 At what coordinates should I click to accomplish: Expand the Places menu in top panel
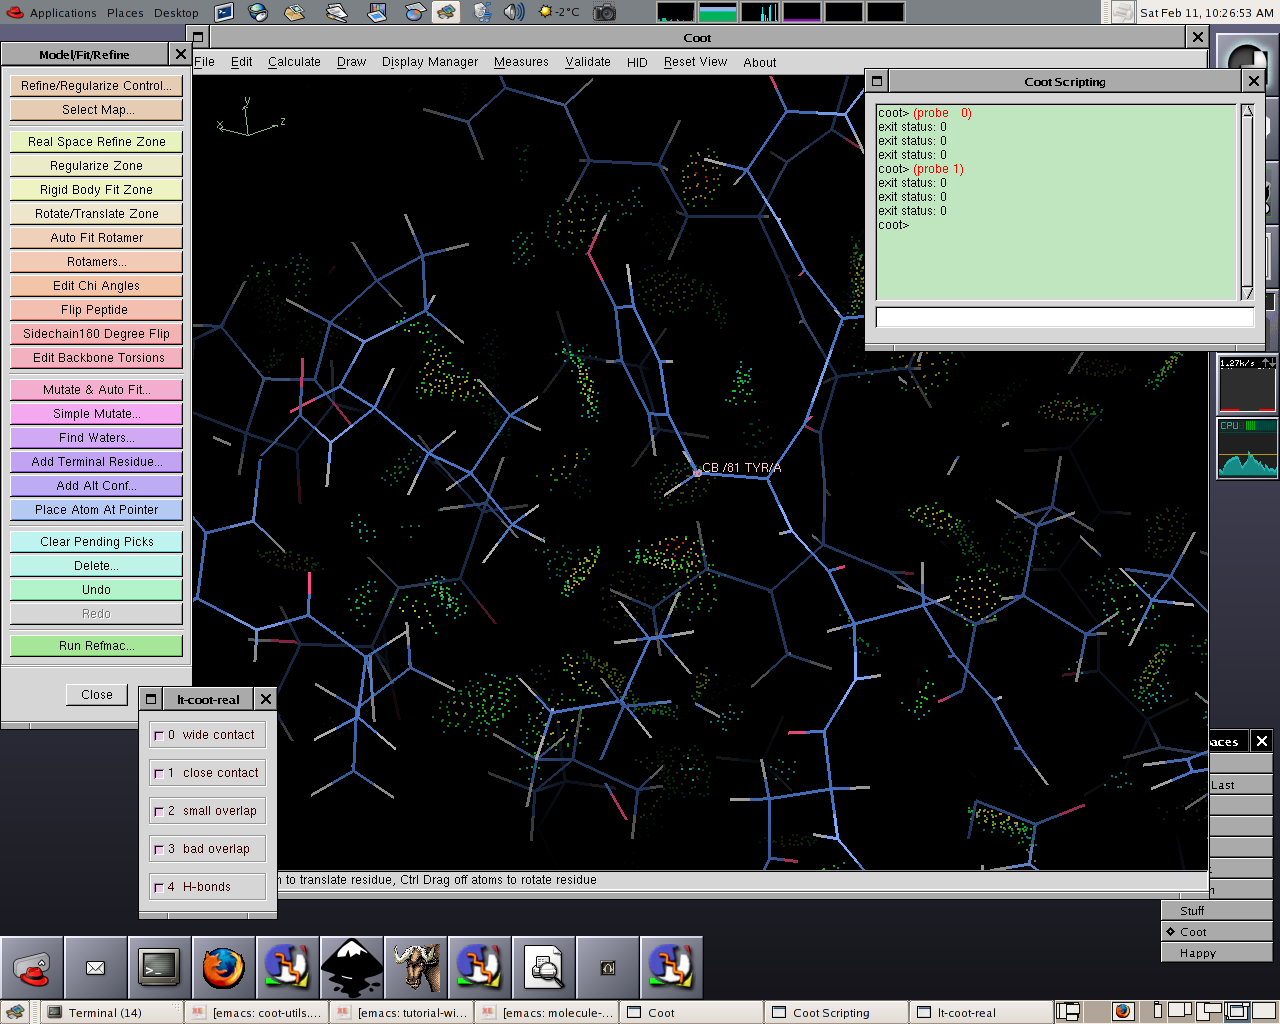[x=125, y=13]
